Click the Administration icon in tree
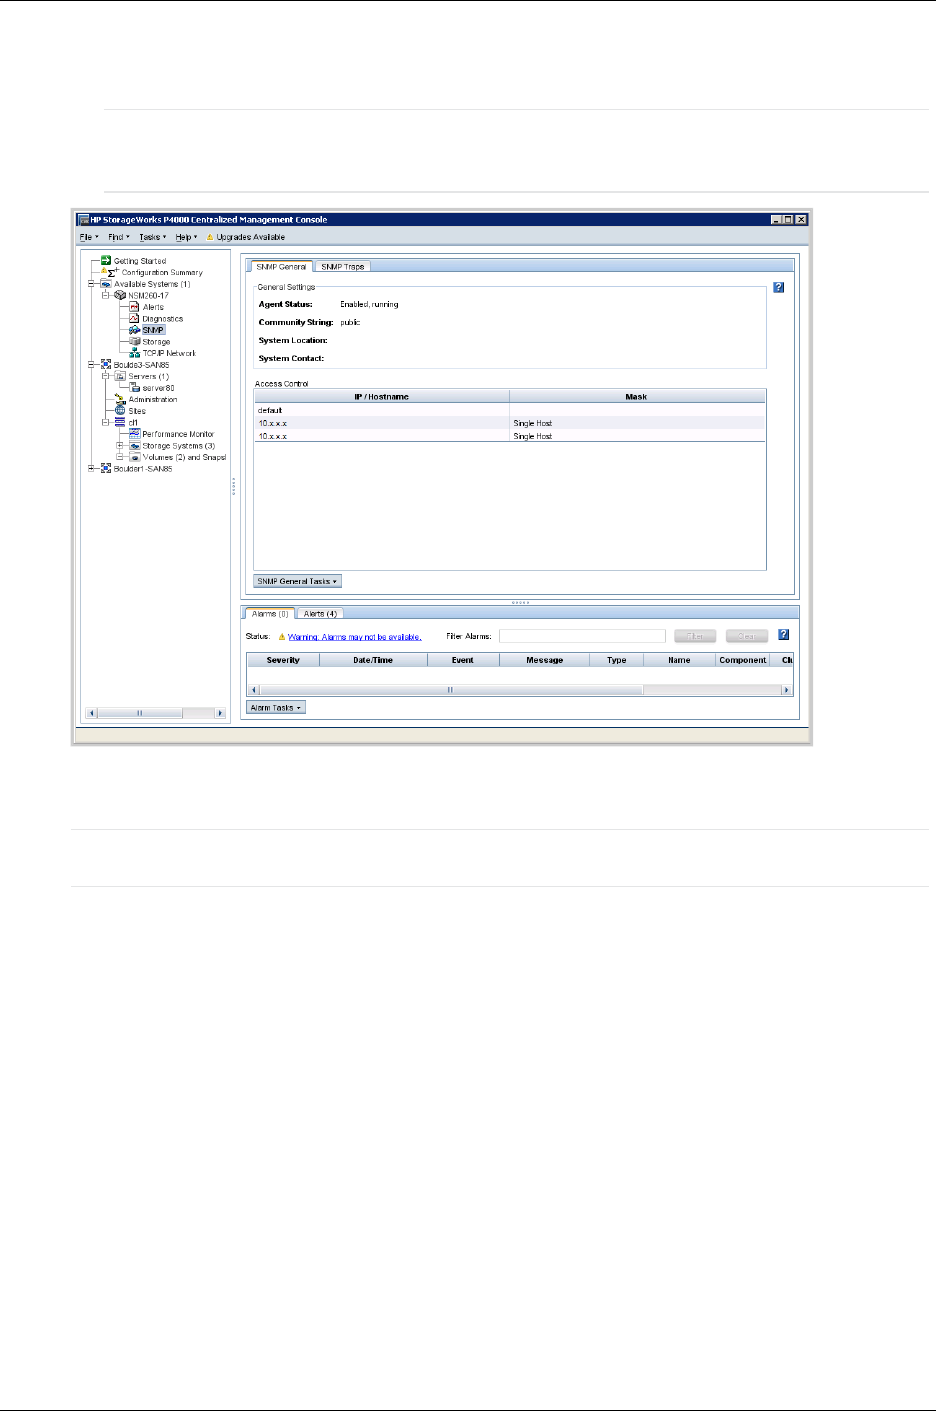 click(120, 399)
